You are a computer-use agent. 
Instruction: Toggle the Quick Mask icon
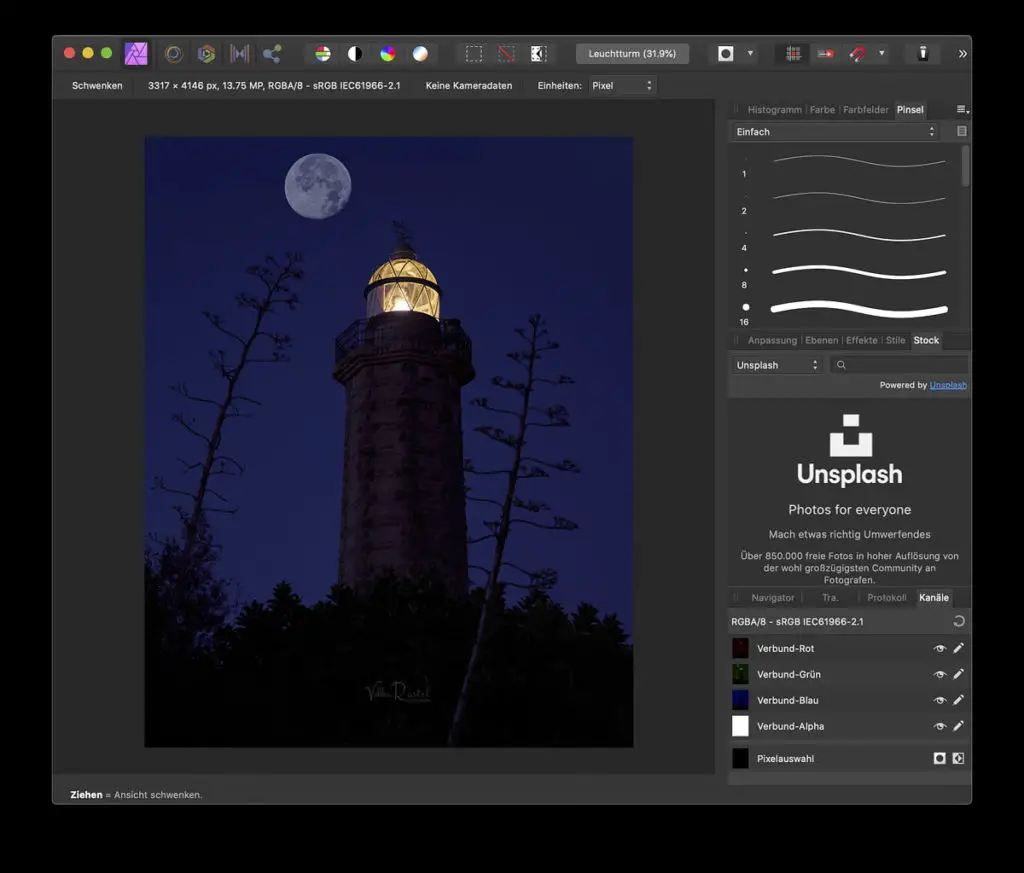[x=726, y=54]
